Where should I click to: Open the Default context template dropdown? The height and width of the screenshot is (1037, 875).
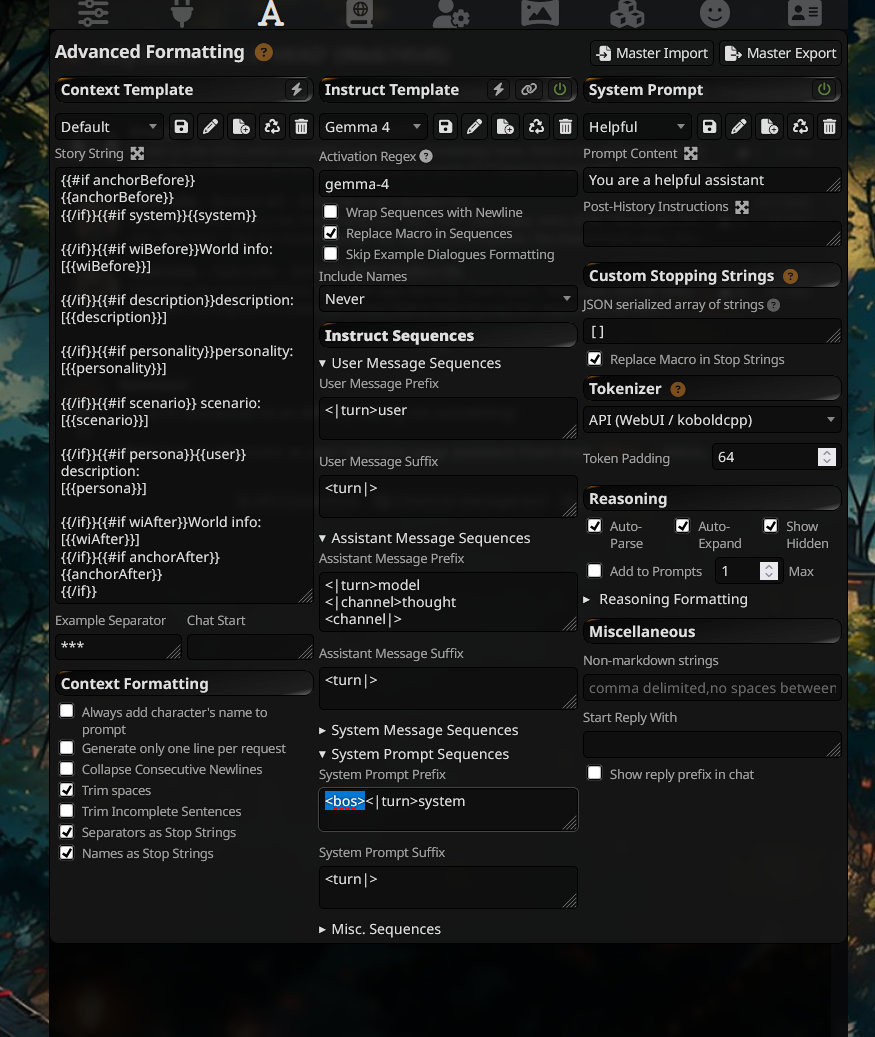coord(109,126)
